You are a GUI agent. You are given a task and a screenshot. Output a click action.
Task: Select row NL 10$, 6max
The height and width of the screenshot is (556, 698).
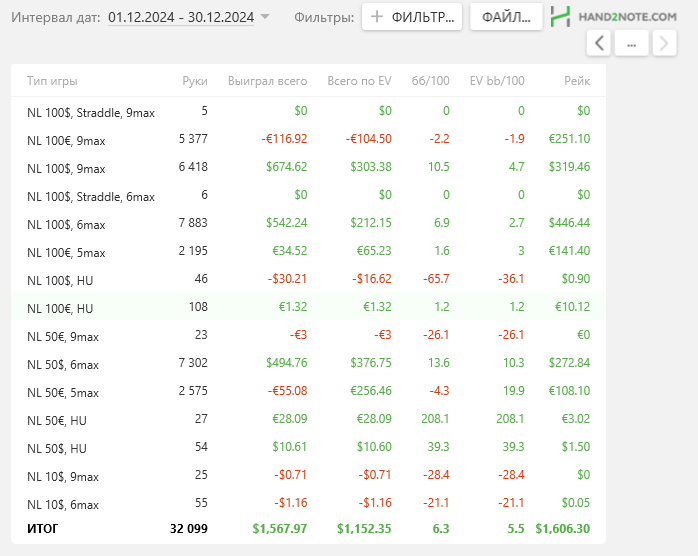pos(308,503)
